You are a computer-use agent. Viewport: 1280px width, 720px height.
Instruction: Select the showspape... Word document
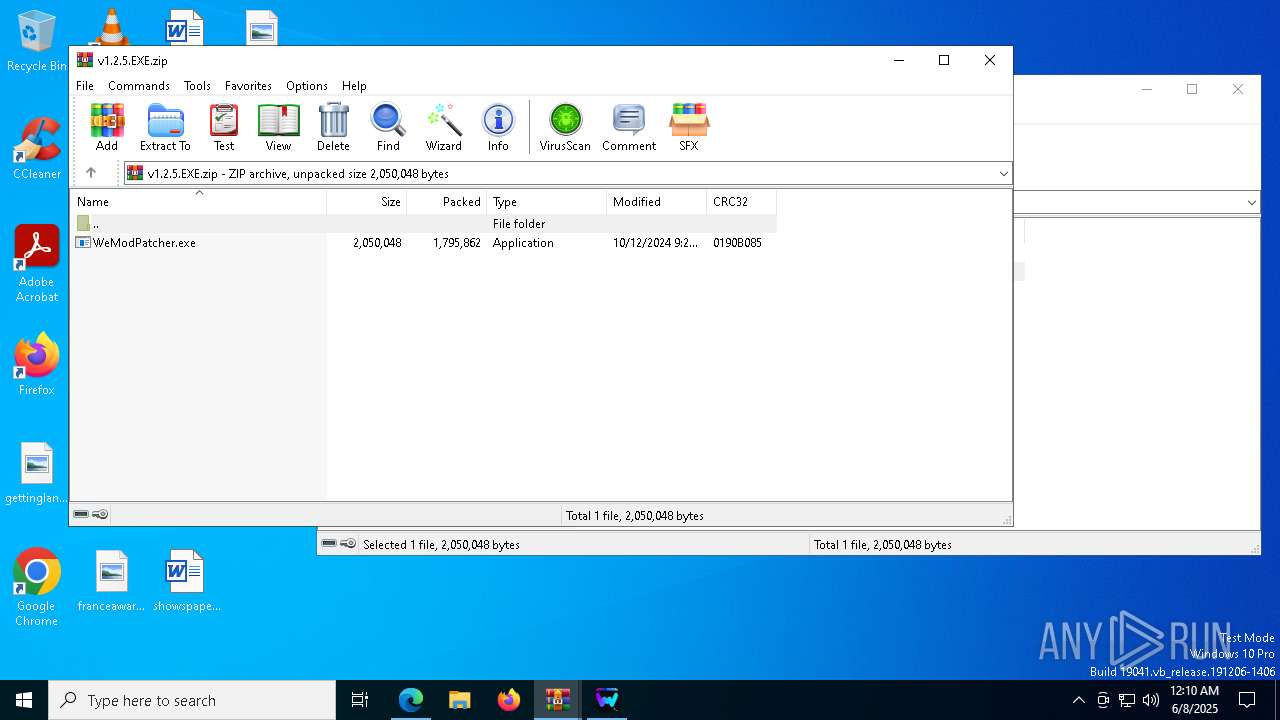186,581
